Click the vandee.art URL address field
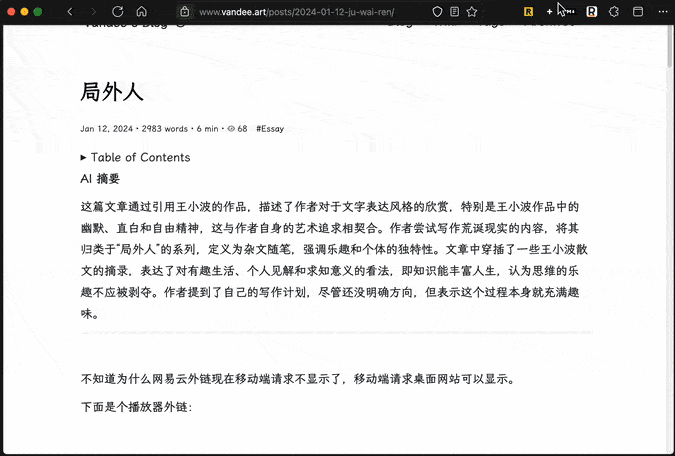The height and width of the screenshot is (456, 675). tap(297, 12)
